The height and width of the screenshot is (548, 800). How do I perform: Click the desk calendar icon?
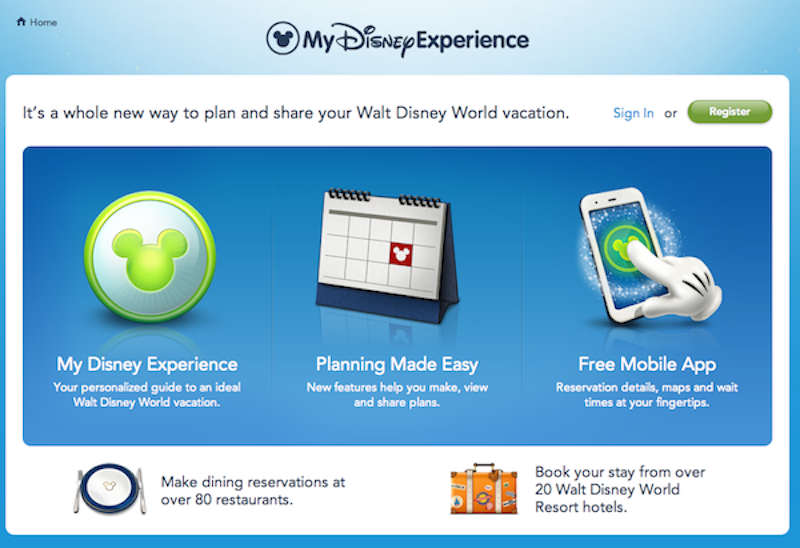387,255
